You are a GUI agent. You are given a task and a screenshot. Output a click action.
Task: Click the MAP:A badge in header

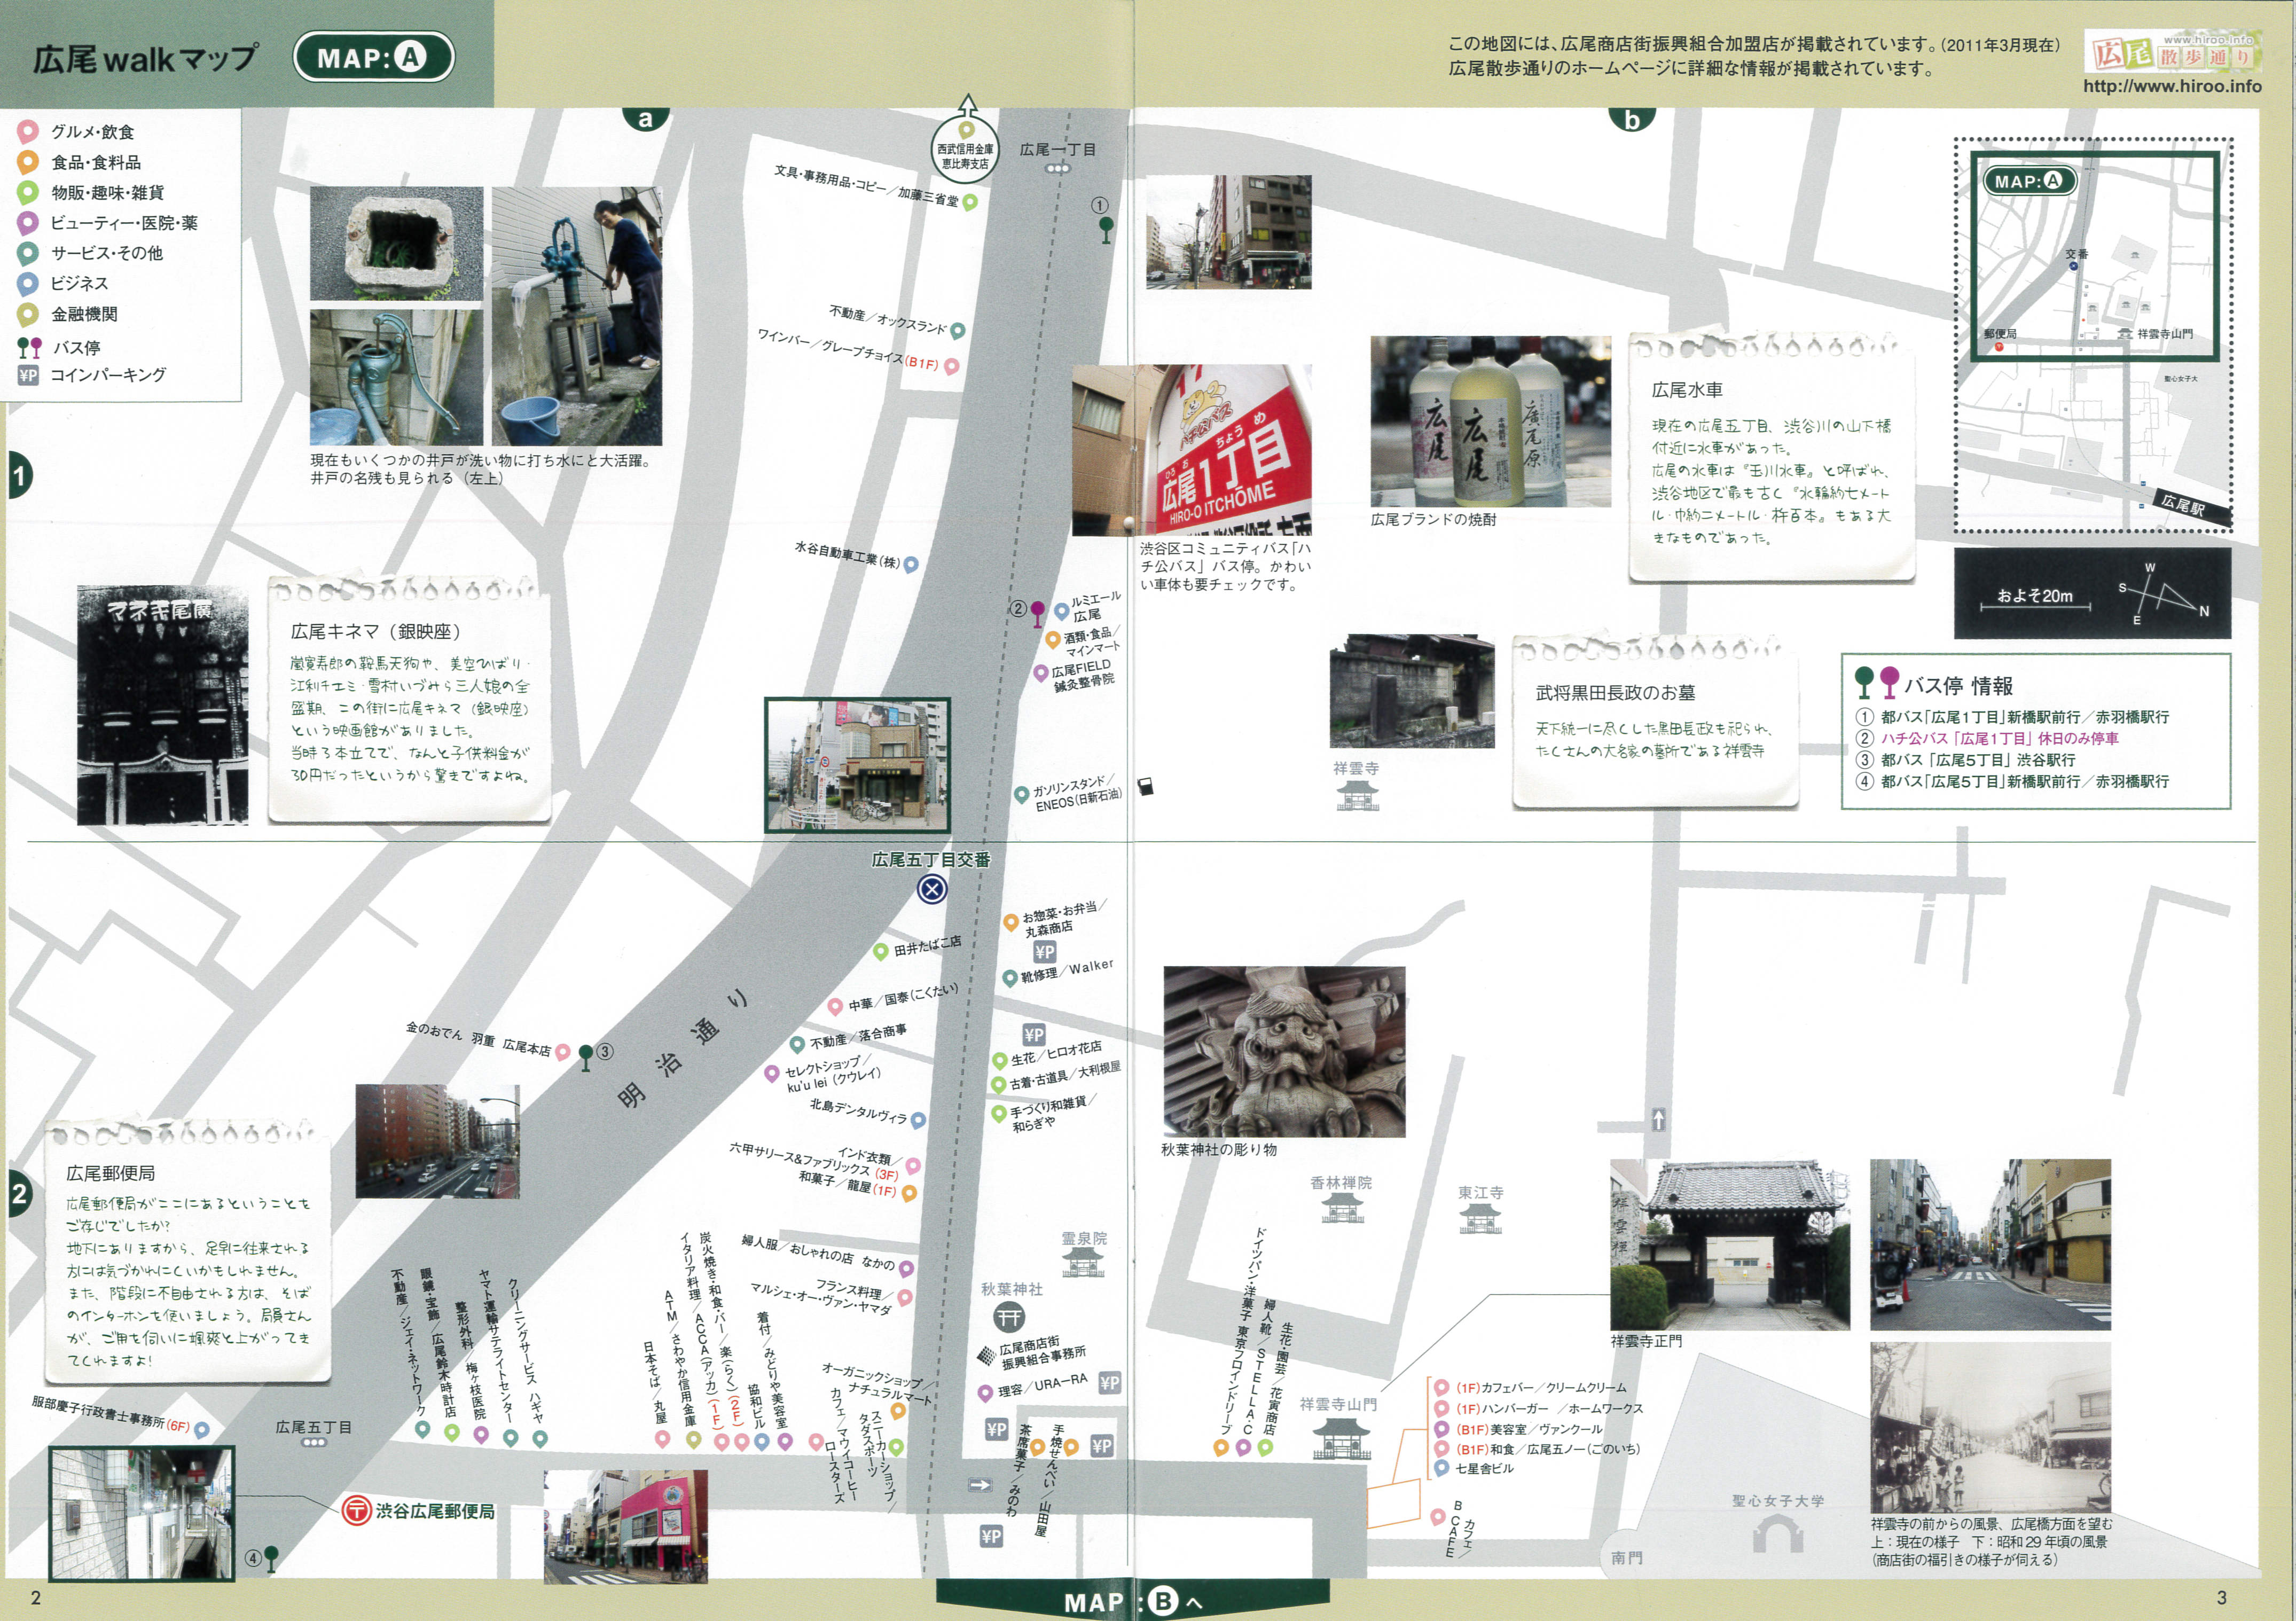pyautogui.click(x=373, y=58)
